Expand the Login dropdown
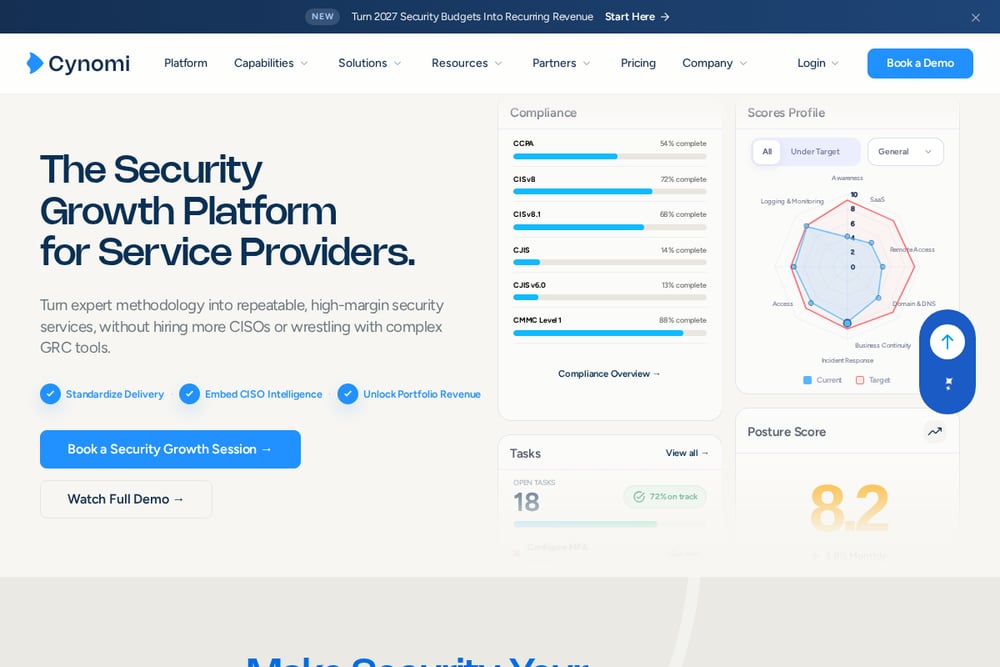The width and height of the screenshot is (1000, 667). click(x=818, y=63)
